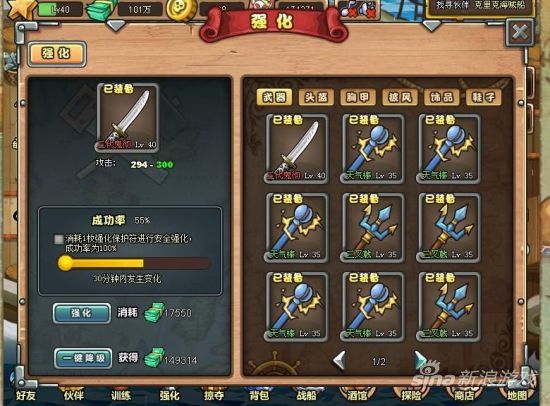Click the gold skull coin icon at top
This screenshot has width=550, height=406.
point(181,9)
